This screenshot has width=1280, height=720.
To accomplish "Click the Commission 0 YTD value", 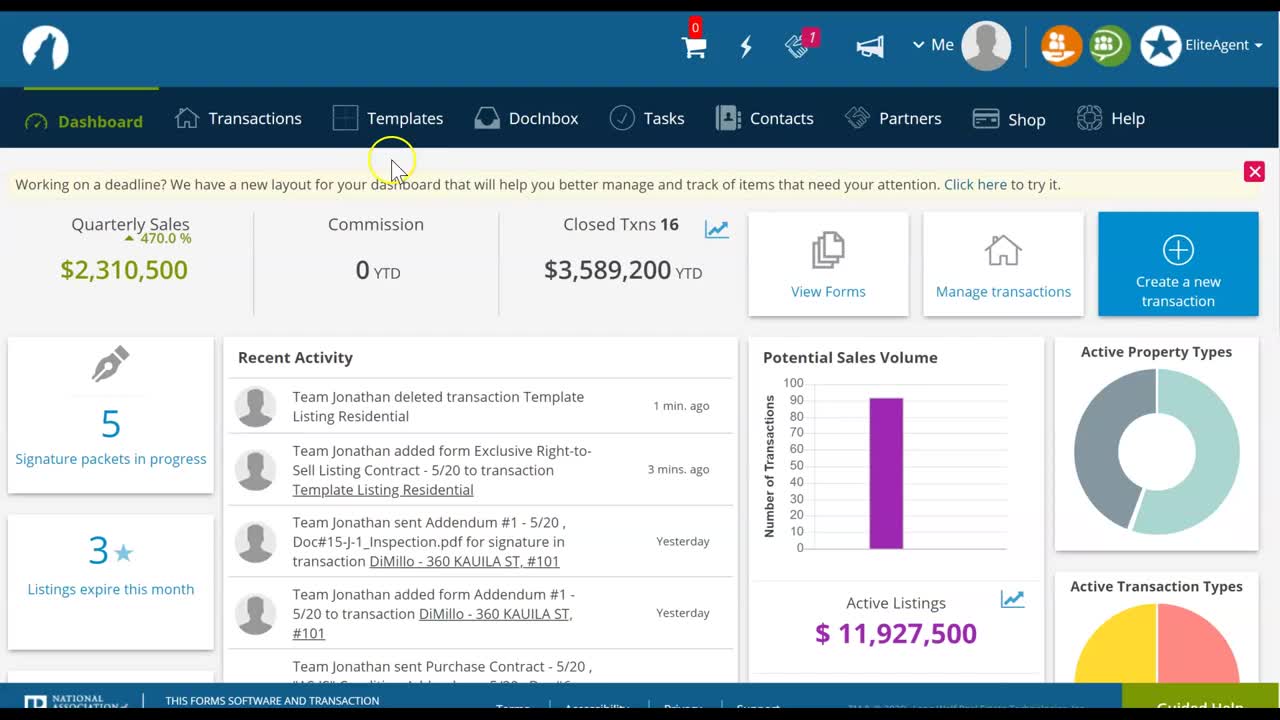I will (x=378, y=270).
